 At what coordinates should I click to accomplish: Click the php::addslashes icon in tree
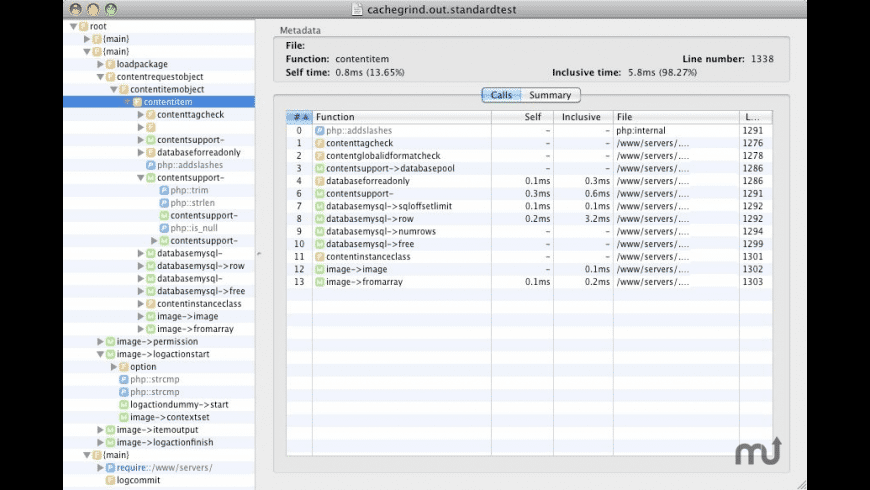[x=150, y=165]
